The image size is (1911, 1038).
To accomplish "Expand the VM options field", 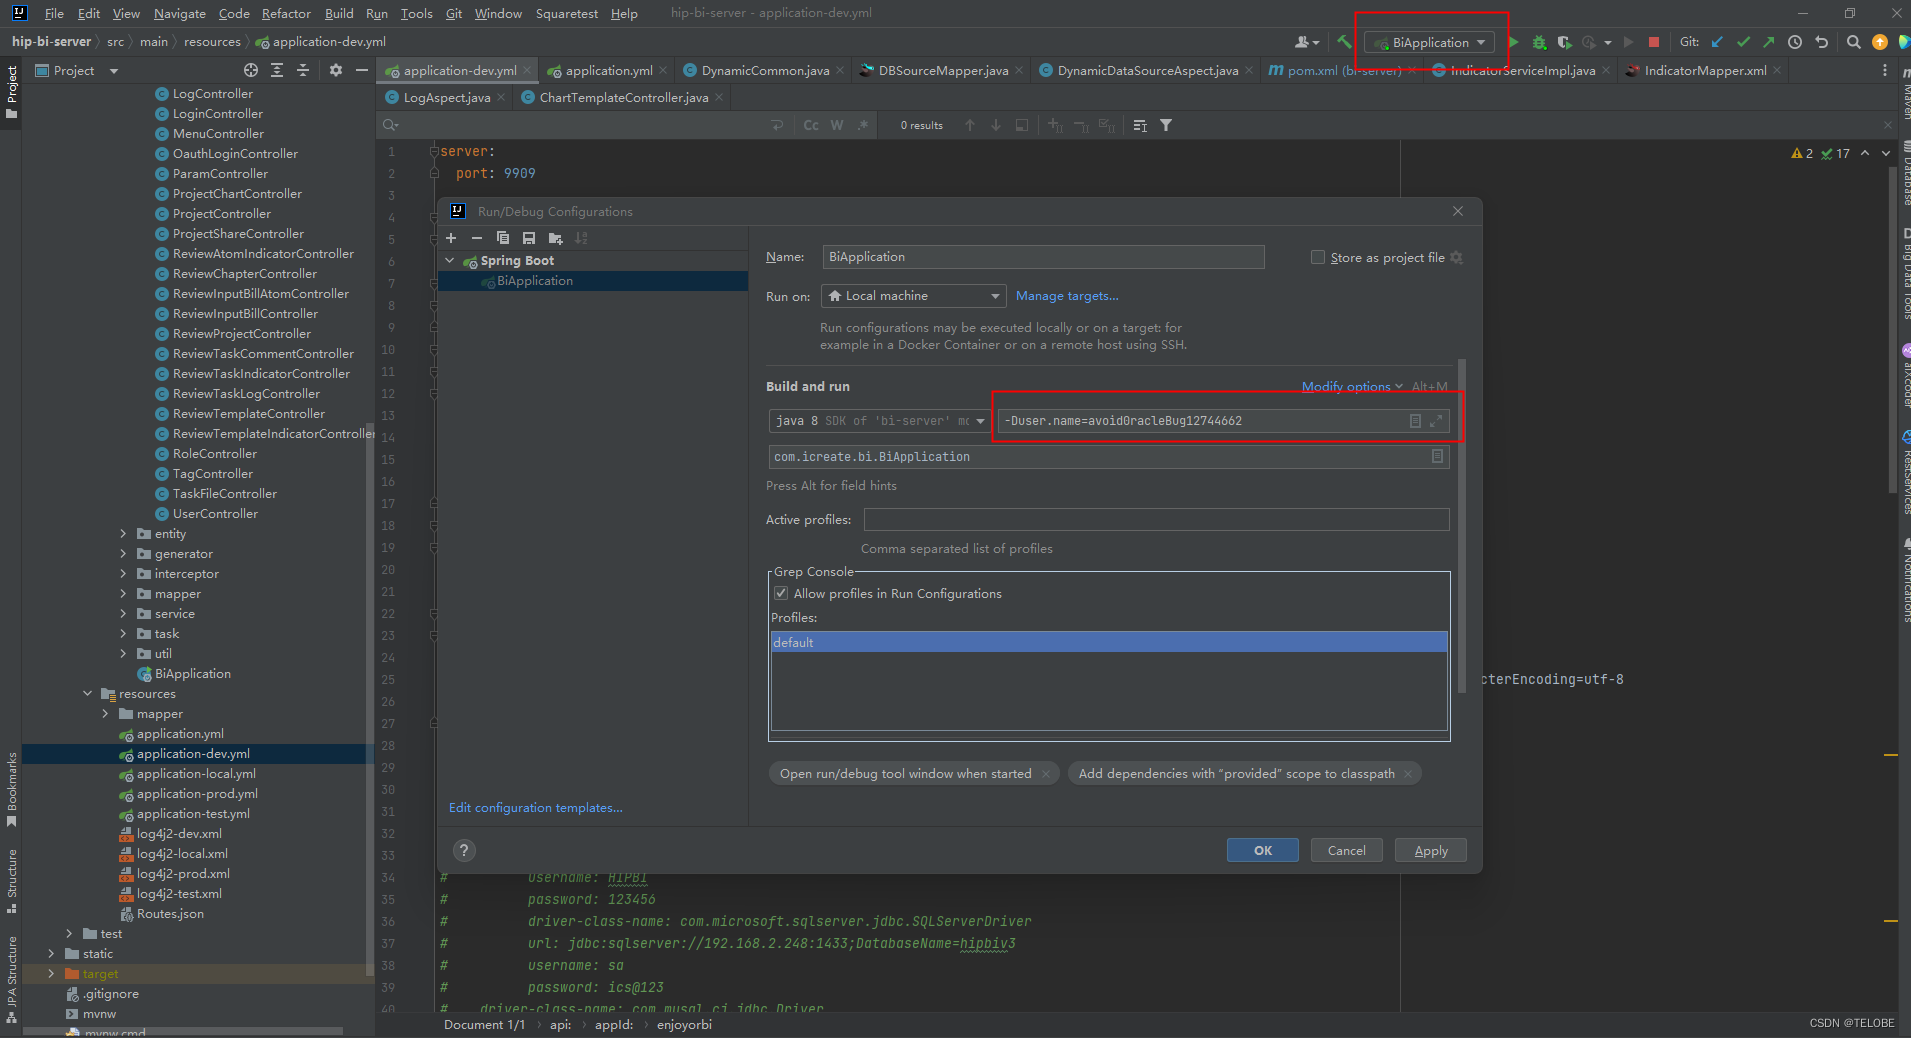I will [x=1436, y=421].
